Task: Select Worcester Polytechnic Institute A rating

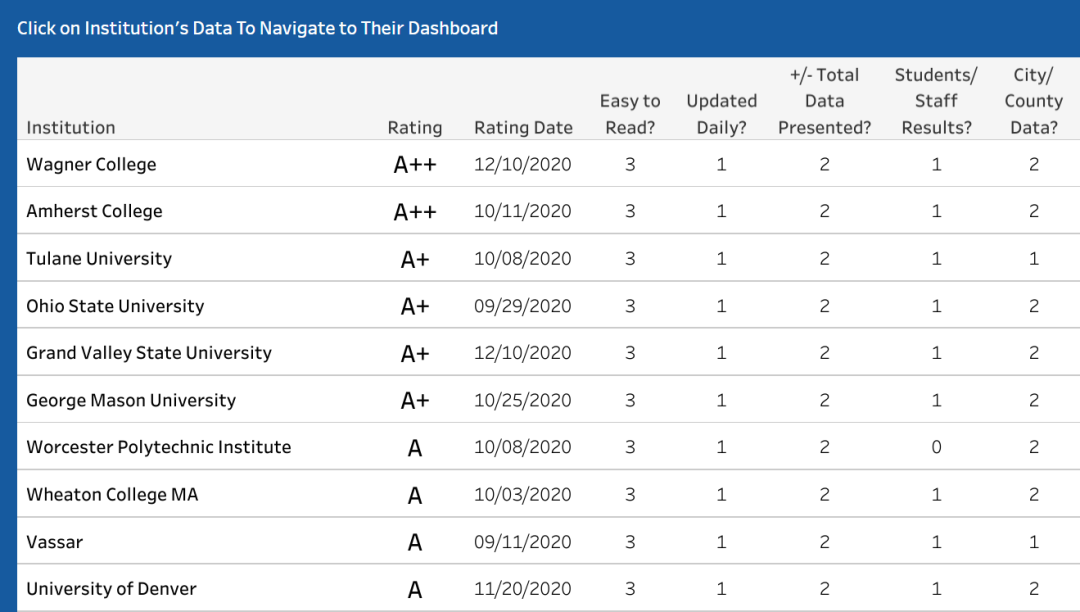Action: coord(415,448)
